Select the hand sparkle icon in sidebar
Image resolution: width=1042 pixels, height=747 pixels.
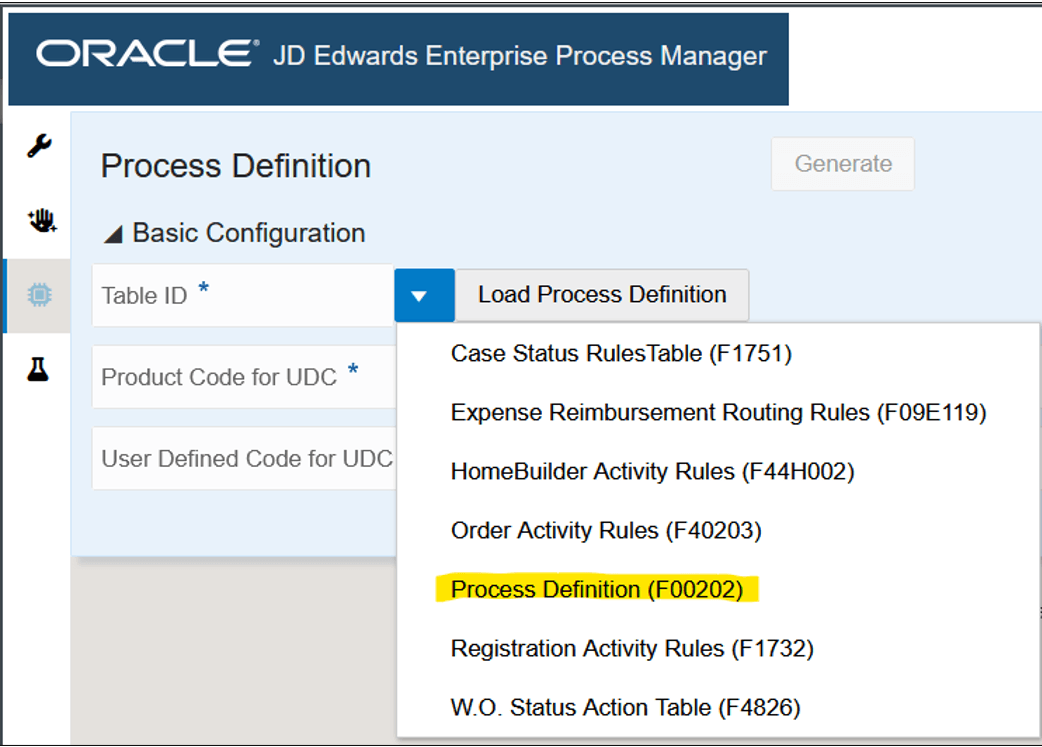[x=41, y=220]
